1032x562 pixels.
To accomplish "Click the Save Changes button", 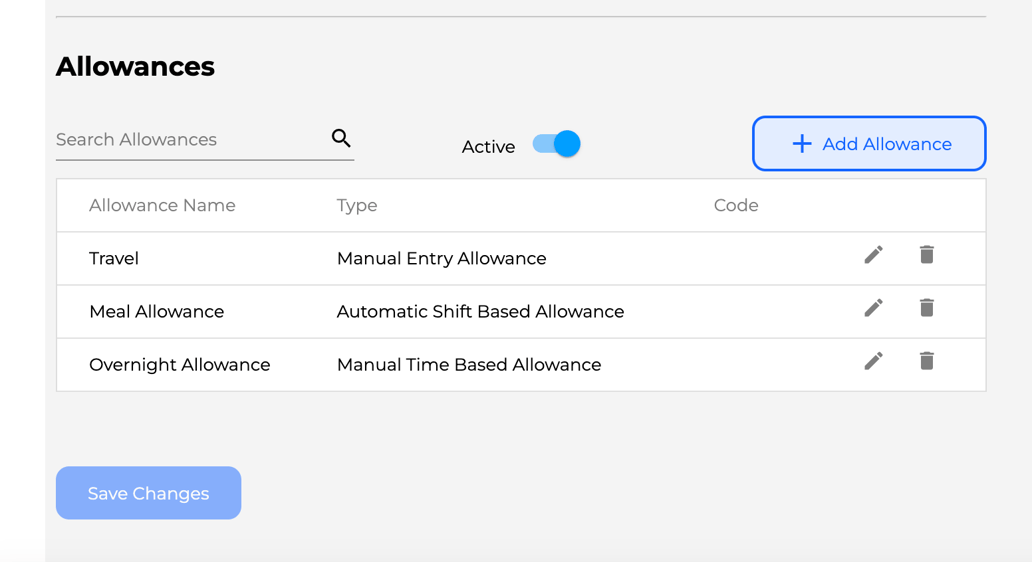I will pyautogui.click(x=148, y=493).
